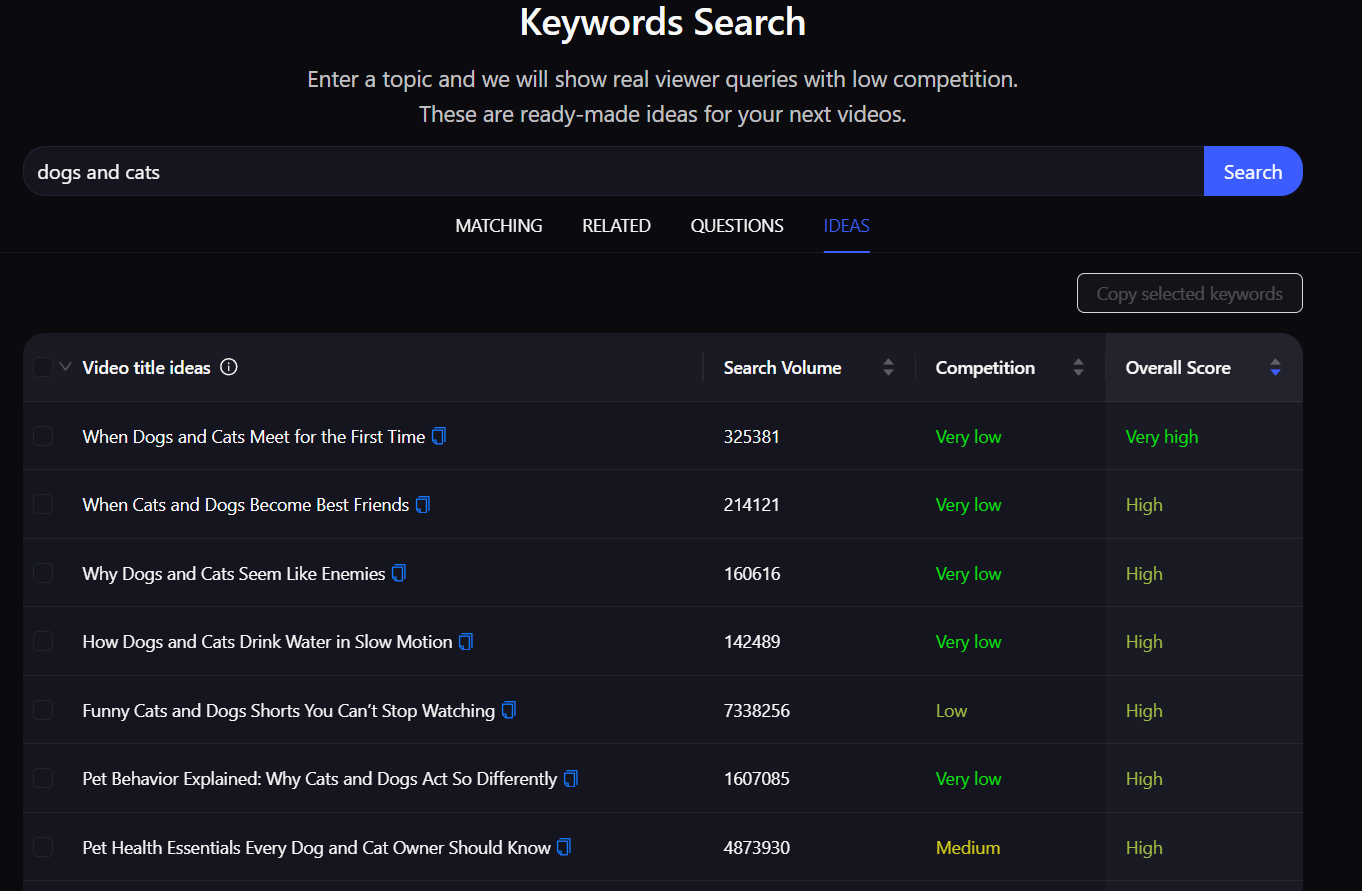The width and height of the screenshot is (1362, 891).
Task: Switch to the MATCHING tab
Action: pyautogui.click(x=499, y=226)
